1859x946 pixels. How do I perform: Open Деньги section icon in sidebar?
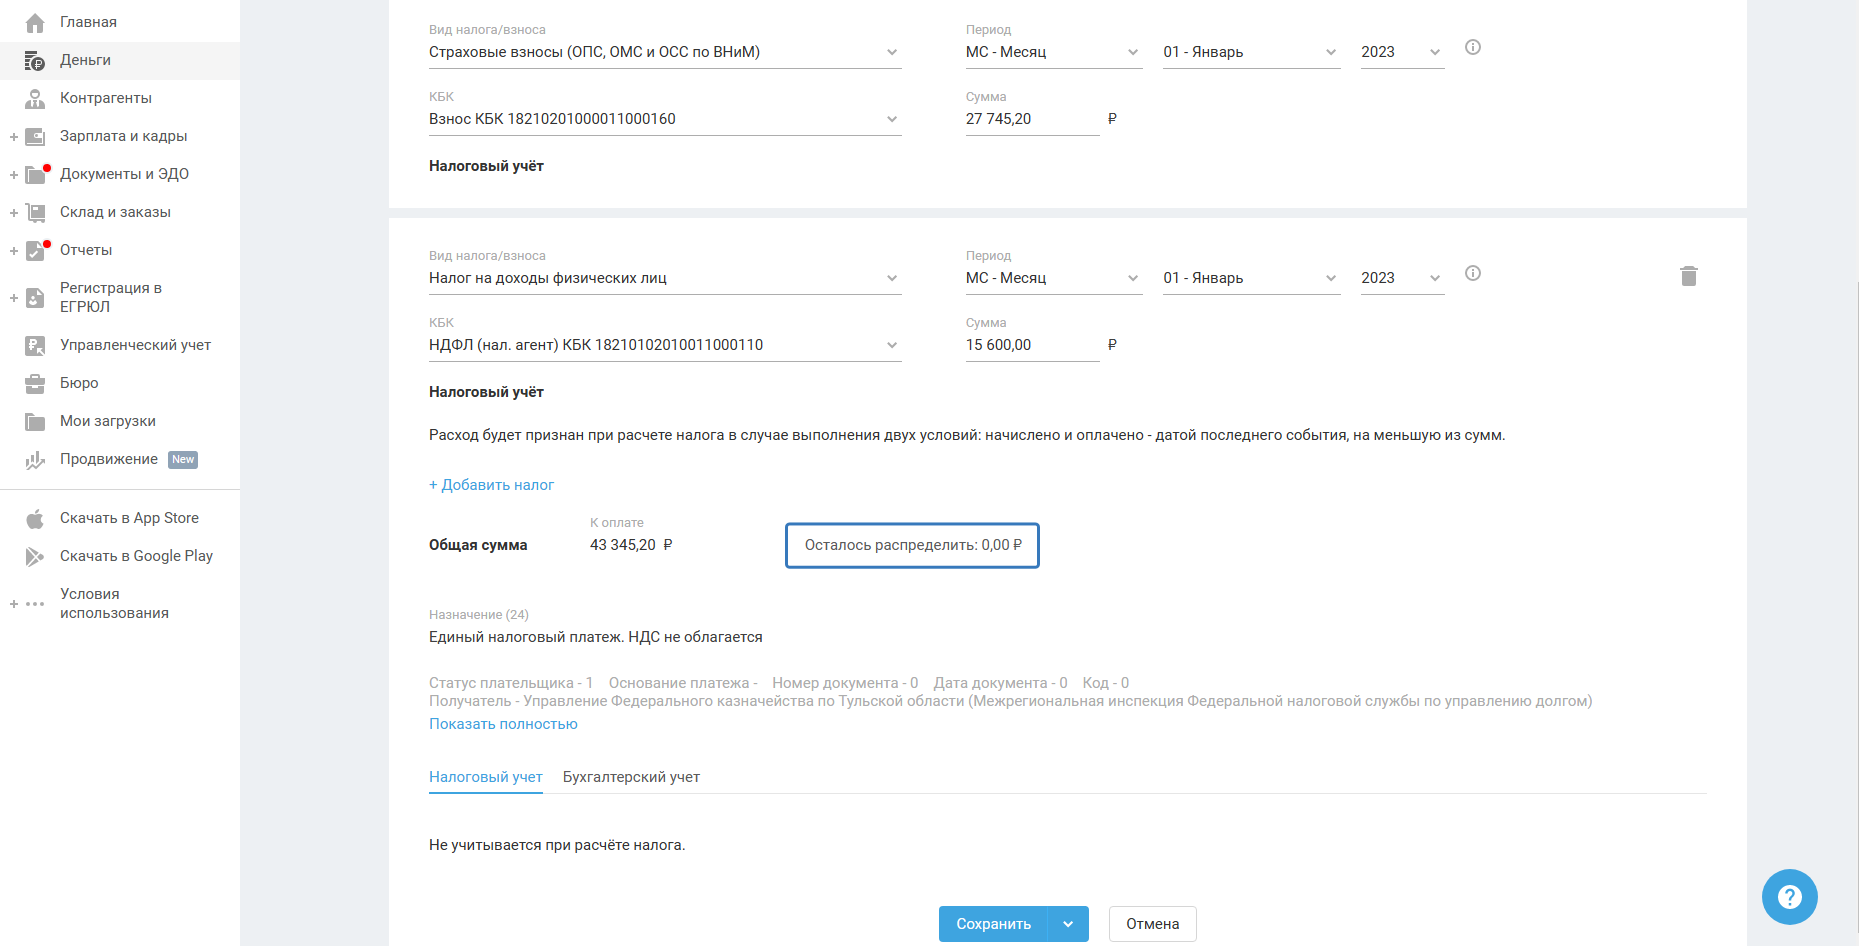(x=35, y=61)
